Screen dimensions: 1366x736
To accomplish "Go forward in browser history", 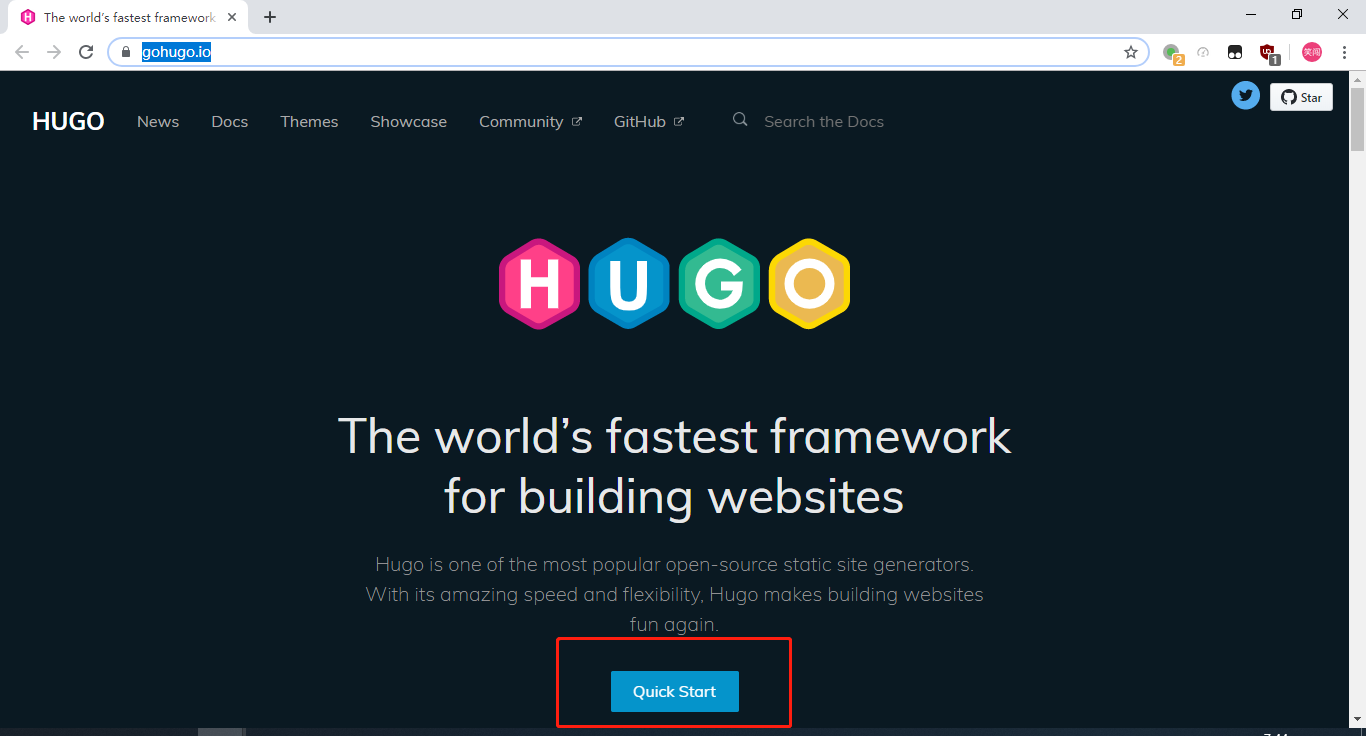I will 54,52.
